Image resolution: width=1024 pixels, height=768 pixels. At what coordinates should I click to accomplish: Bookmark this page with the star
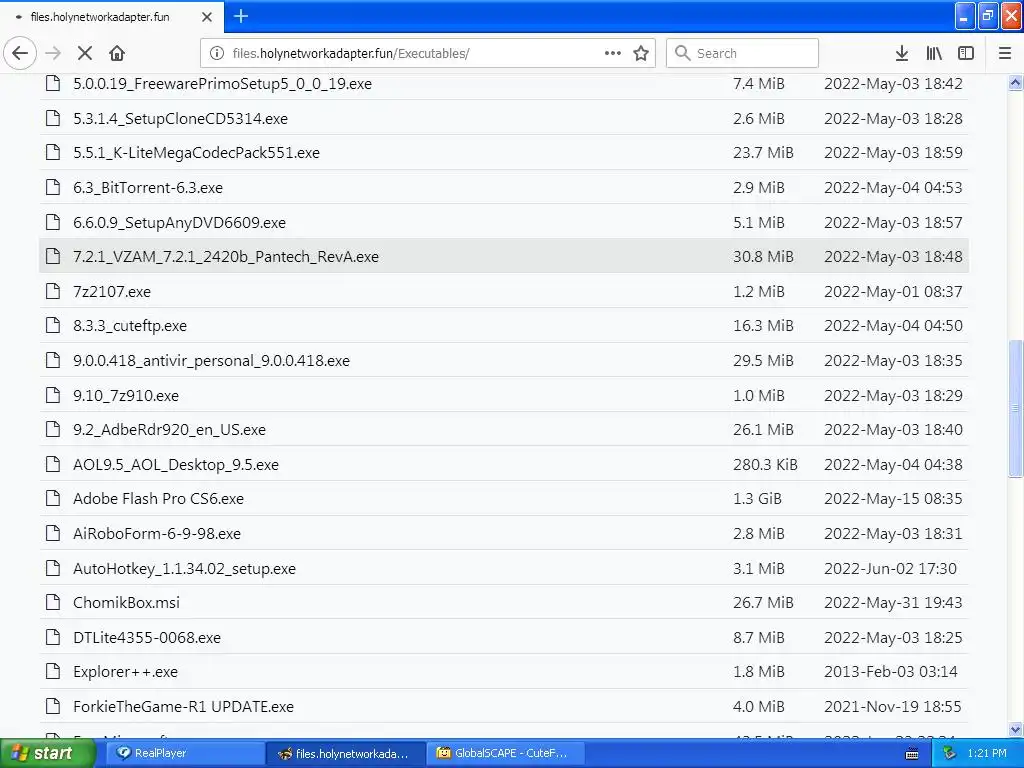tap(641, 53)
